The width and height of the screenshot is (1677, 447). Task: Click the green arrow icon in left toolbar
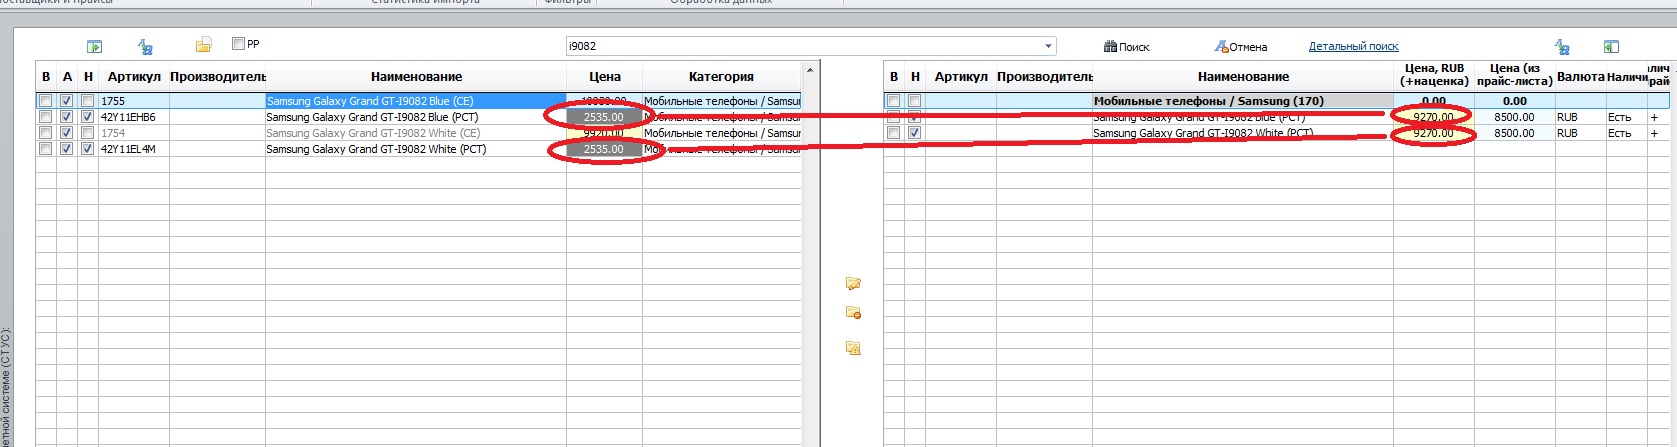pos(94,46)
